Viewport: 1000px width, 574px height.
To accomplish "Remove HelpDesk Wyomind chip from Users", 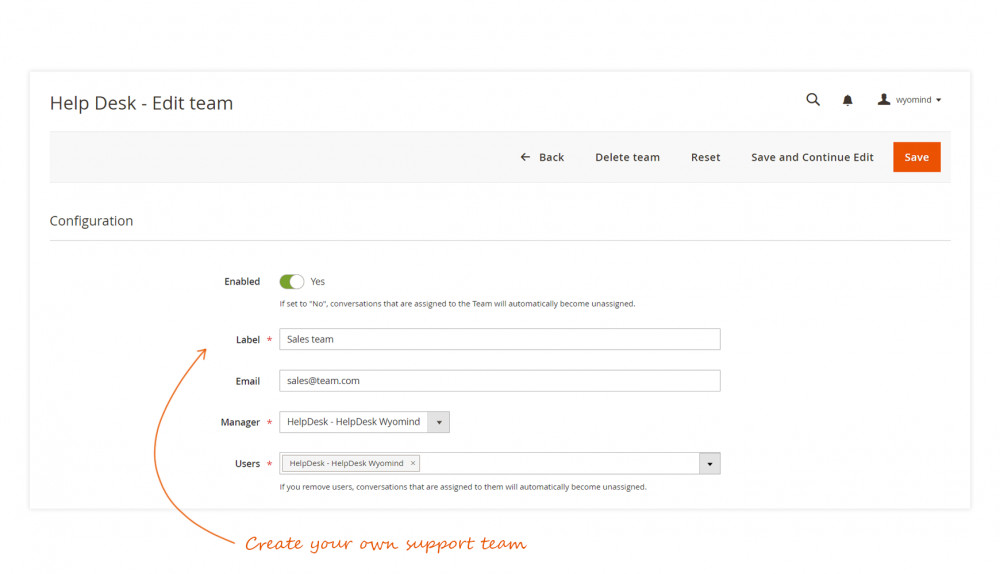I will pyautogui.click(x=413, y=464).
